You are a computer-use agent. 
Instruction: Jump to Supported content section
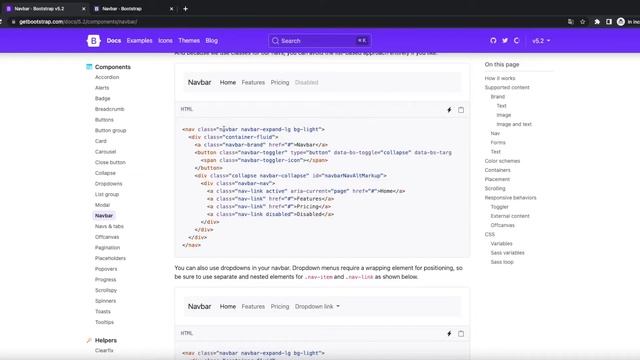click(x=507, y=87)
